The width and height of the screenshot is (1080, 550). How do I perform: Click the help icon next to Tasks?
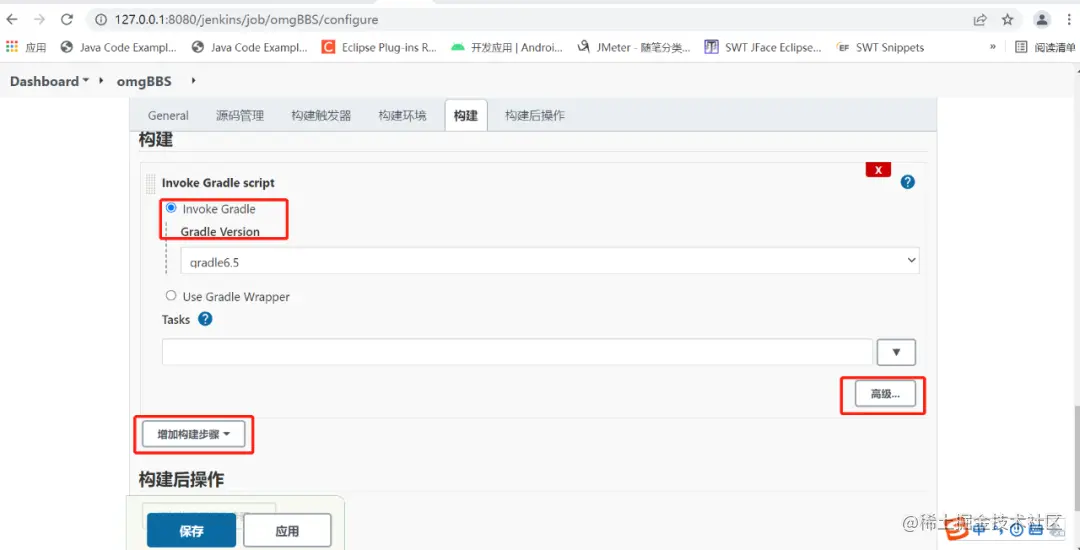[x=205, y=319]
